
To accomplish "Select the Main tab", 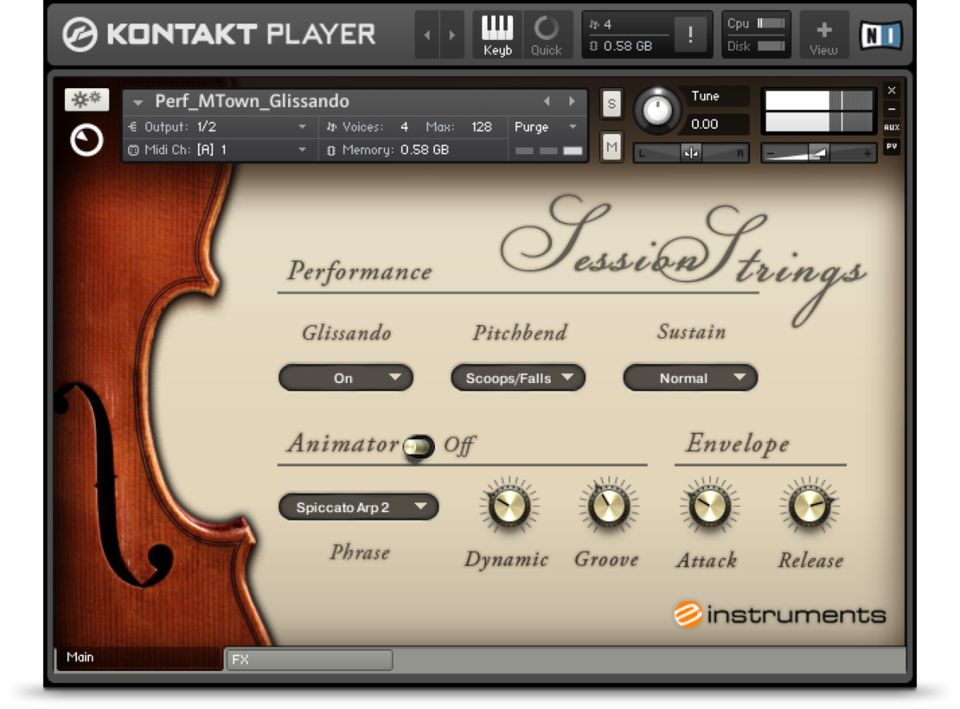I will [138, 658].
